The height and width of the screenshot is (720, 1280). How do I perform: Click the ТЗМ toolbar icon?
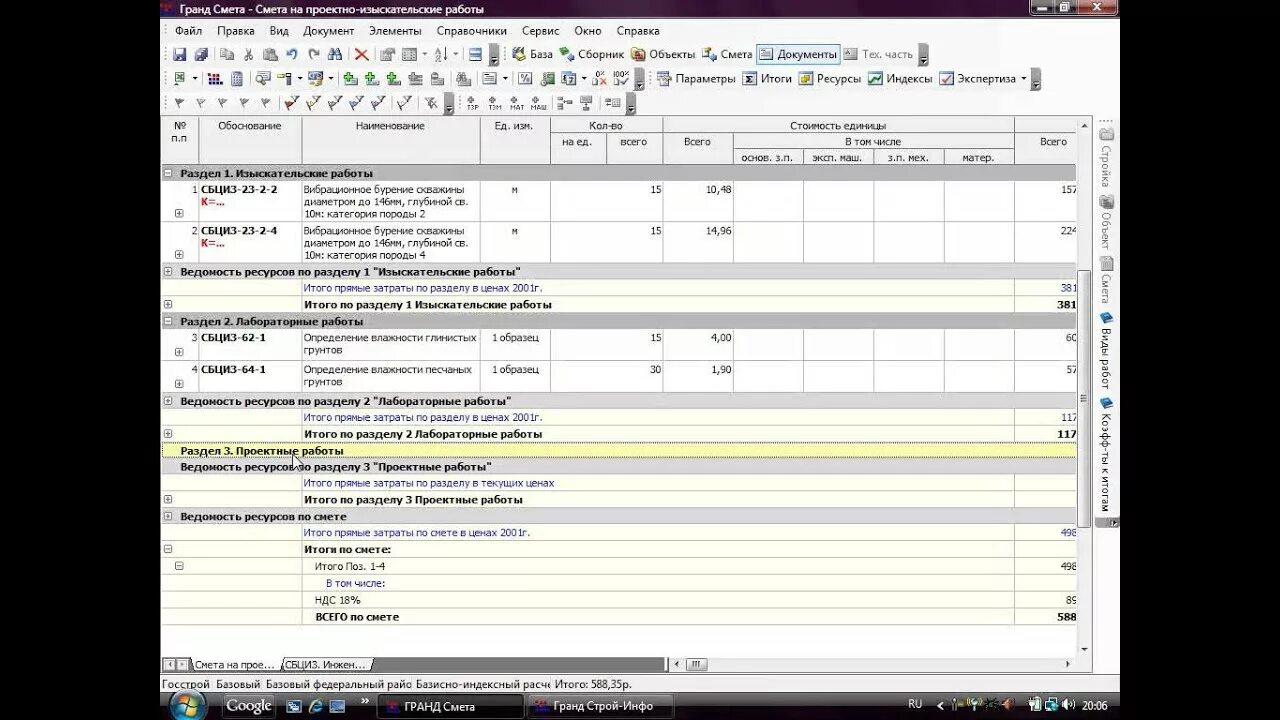coord(494,102)
